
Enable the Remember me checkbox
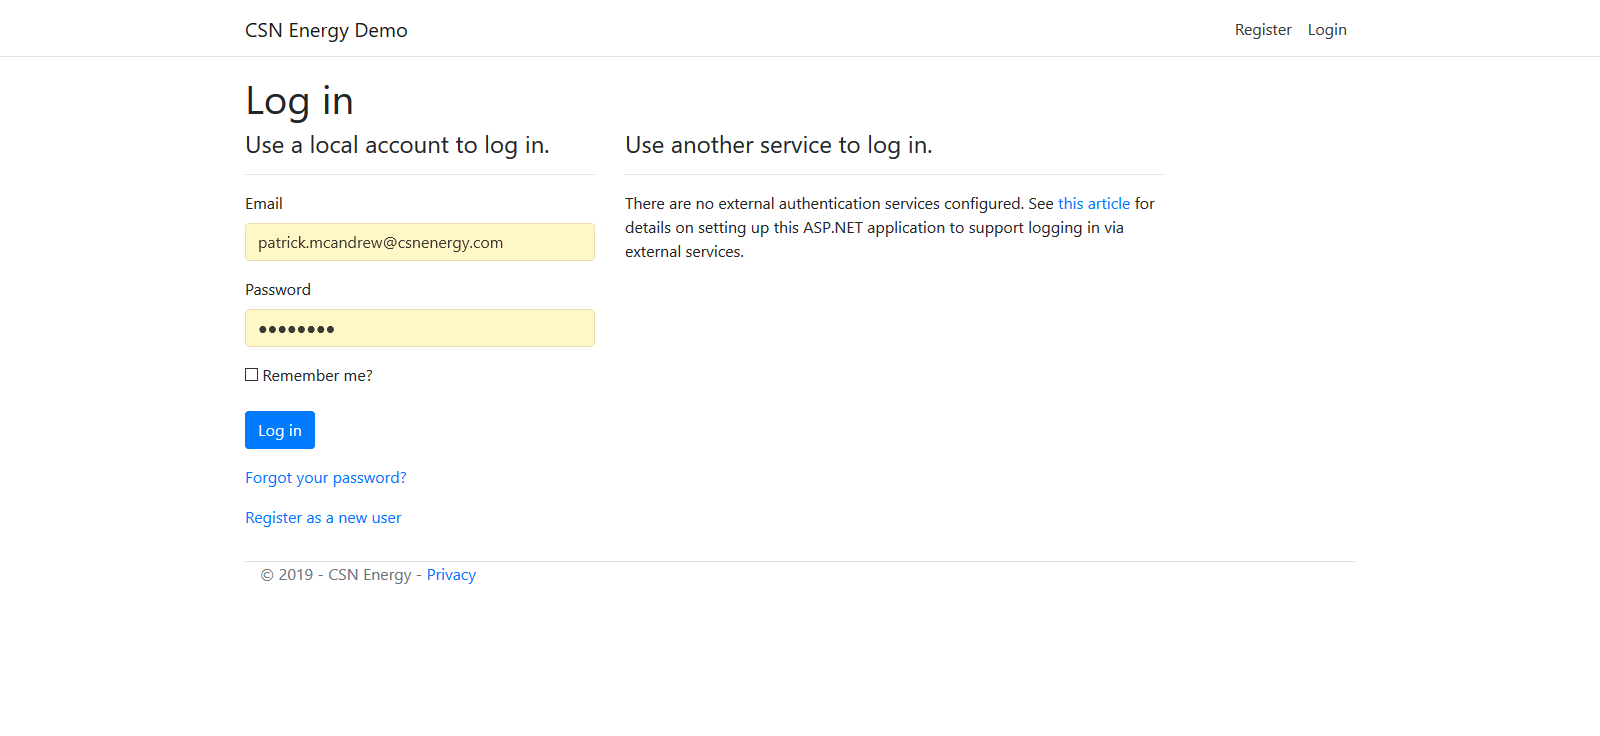(x=252, y=375)
